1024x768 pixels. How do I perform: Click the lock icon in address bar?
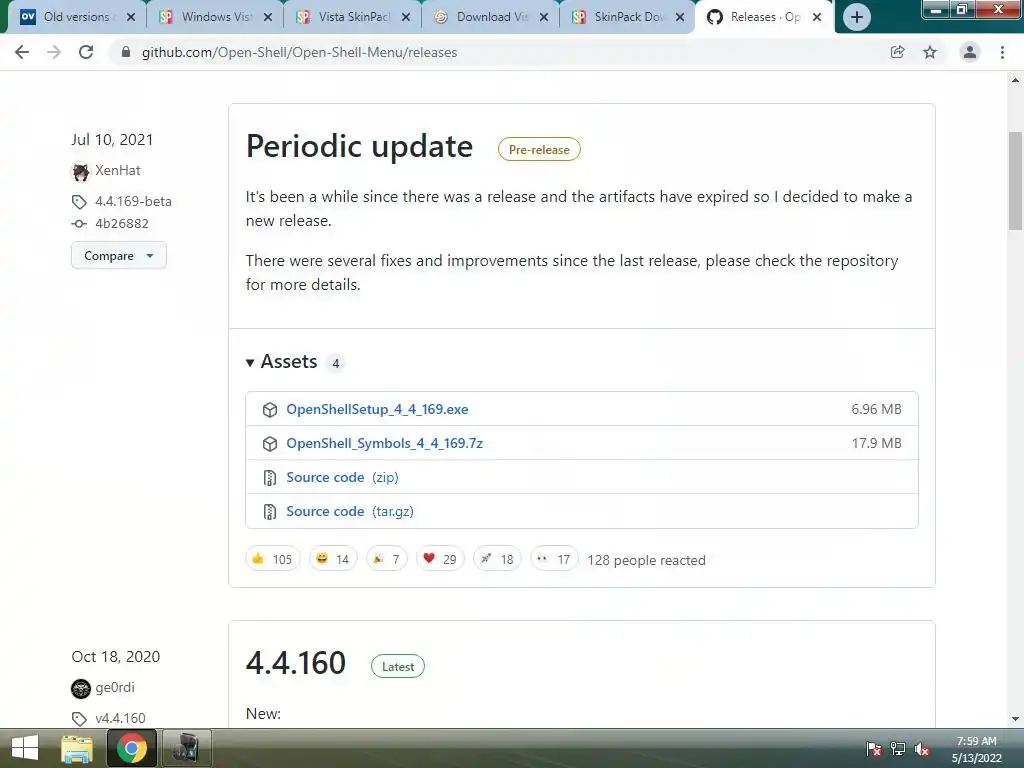click(x=126, y=52)
